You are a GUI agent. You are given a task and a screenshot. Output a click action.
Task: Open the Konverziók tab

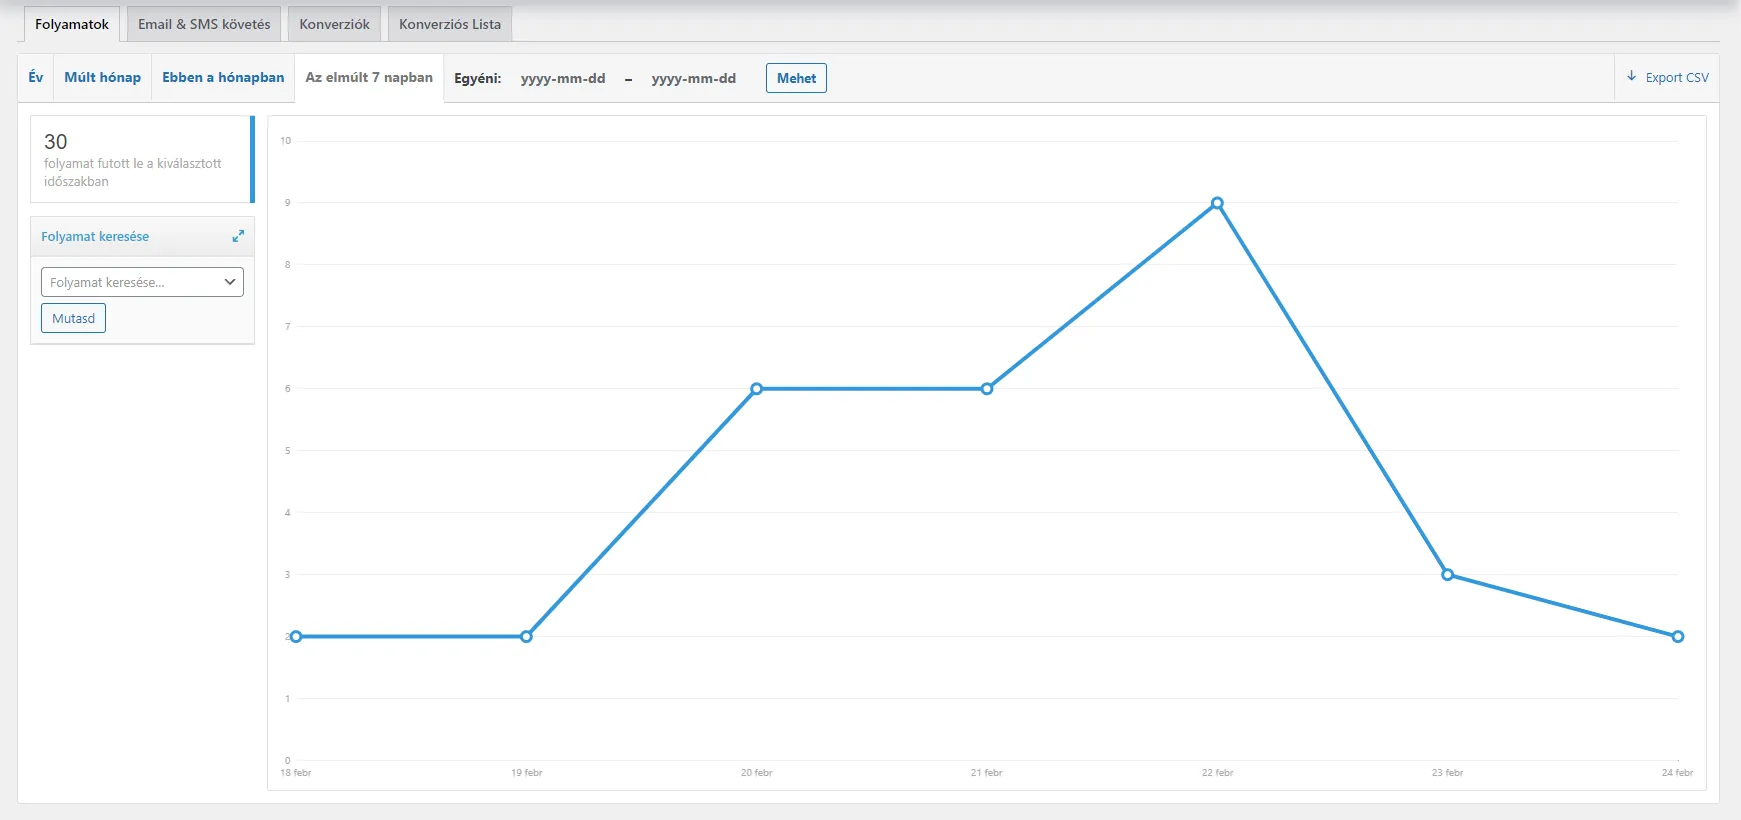pos(334,24)
